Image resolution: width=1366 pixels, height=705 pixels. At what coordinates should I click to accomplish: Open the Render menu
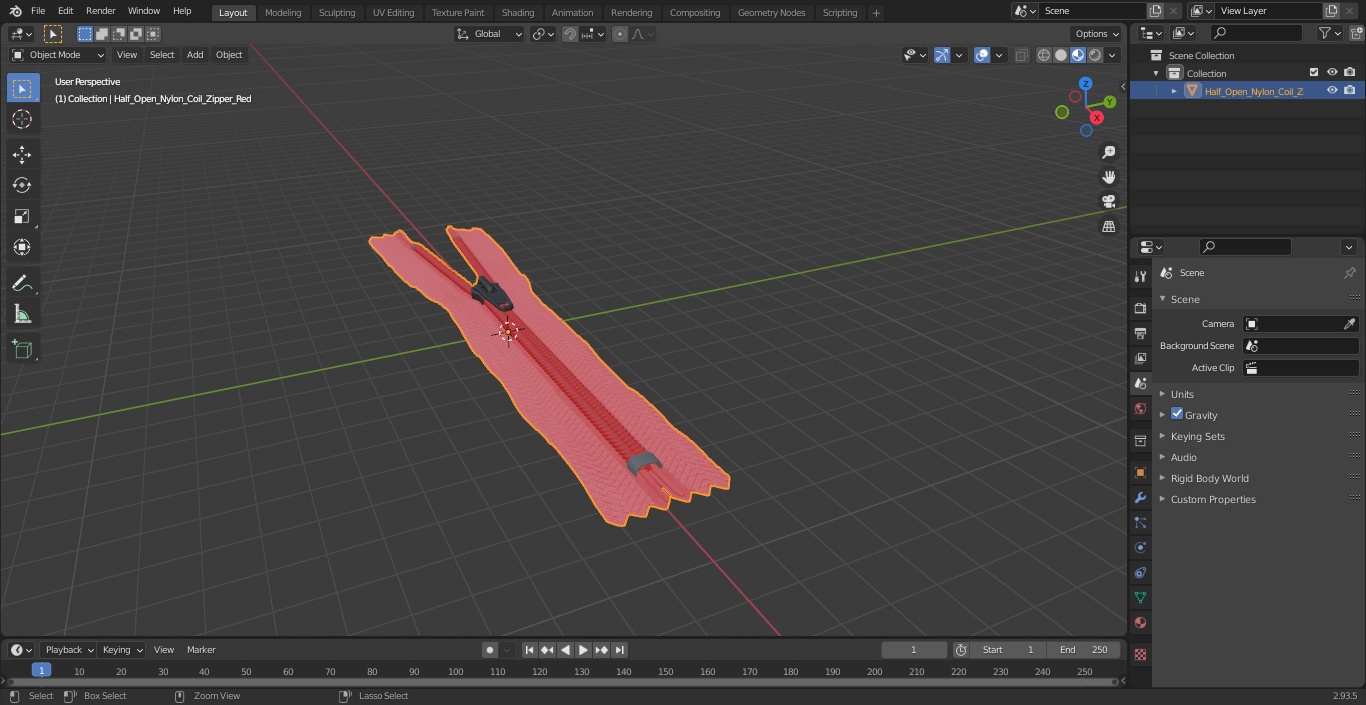coord(101,11)
